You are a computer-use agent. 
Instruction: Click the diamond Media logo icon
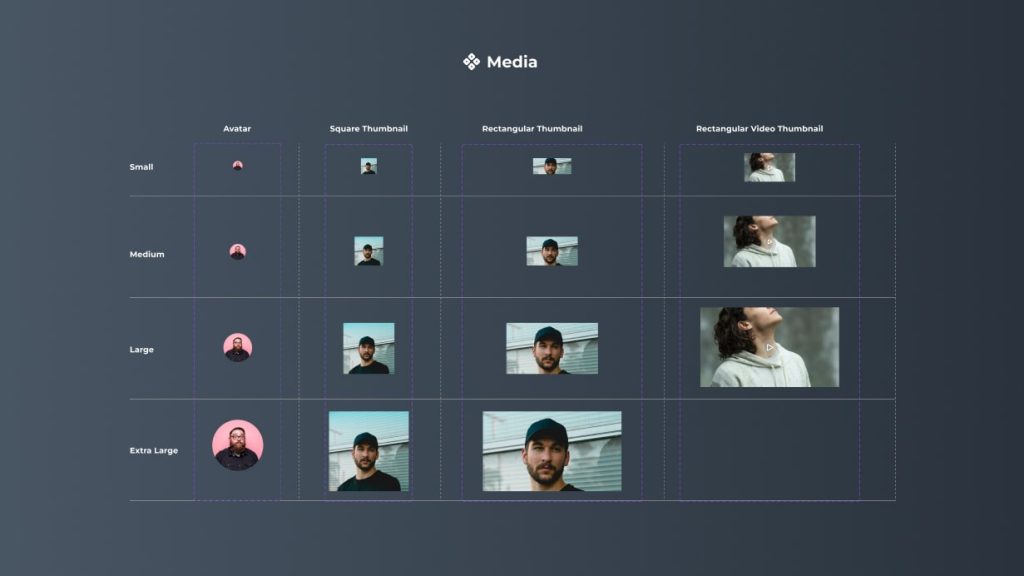470,60
